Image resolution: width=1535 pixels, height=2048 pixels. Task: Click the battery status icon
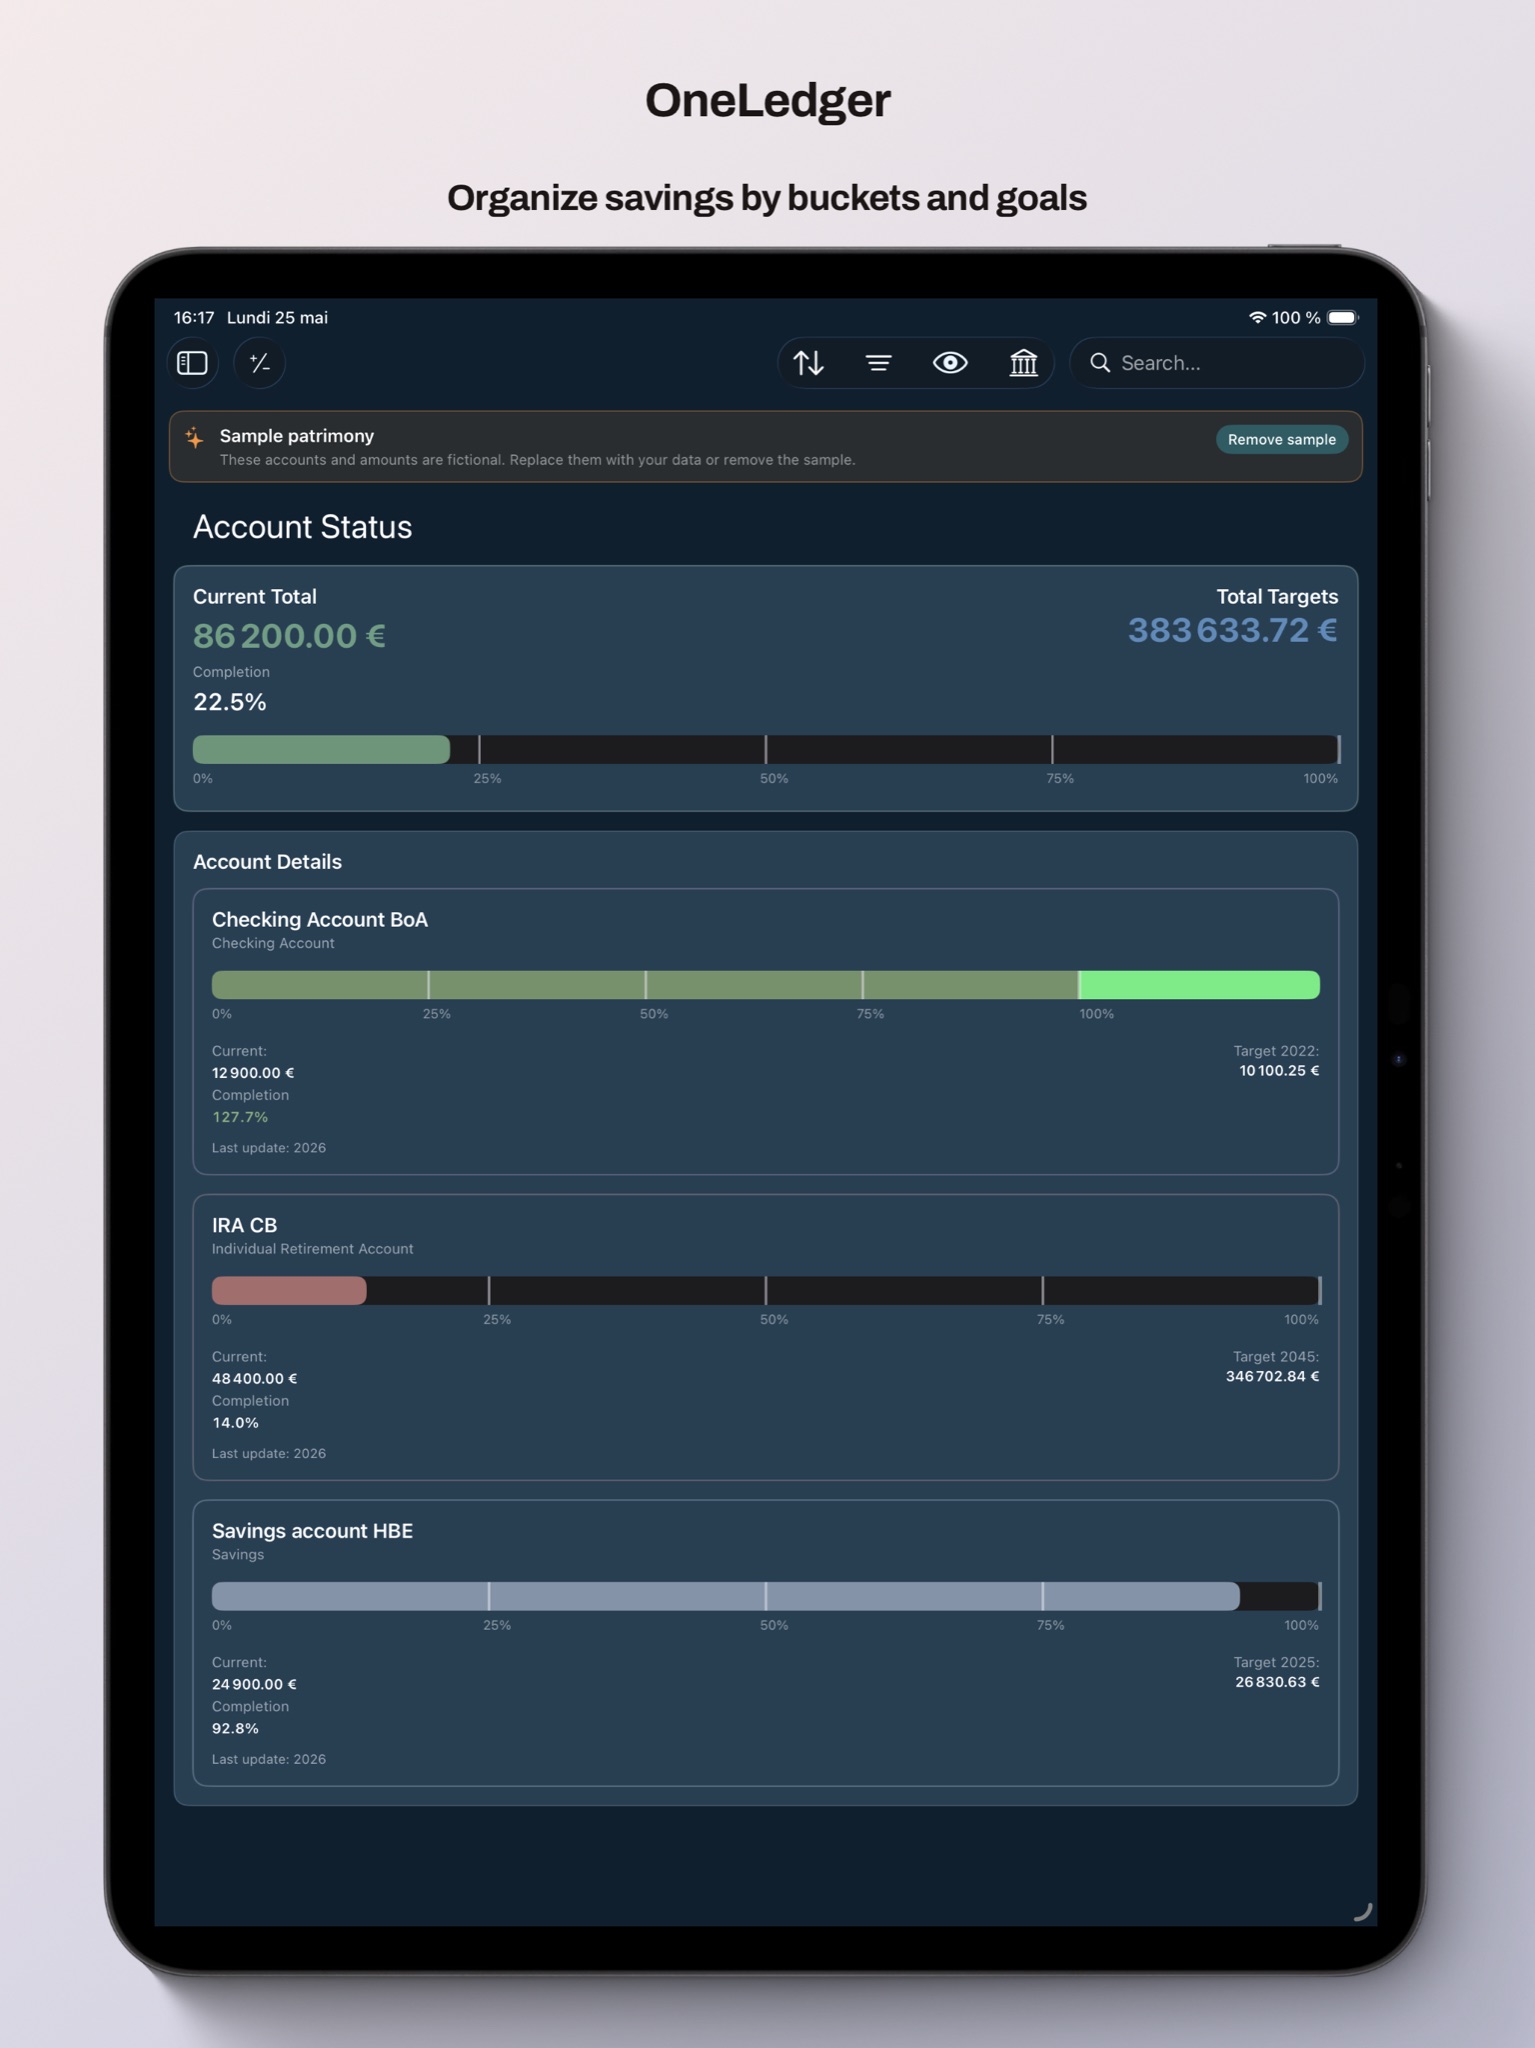pyautogui.click(x=1343, y=317)
